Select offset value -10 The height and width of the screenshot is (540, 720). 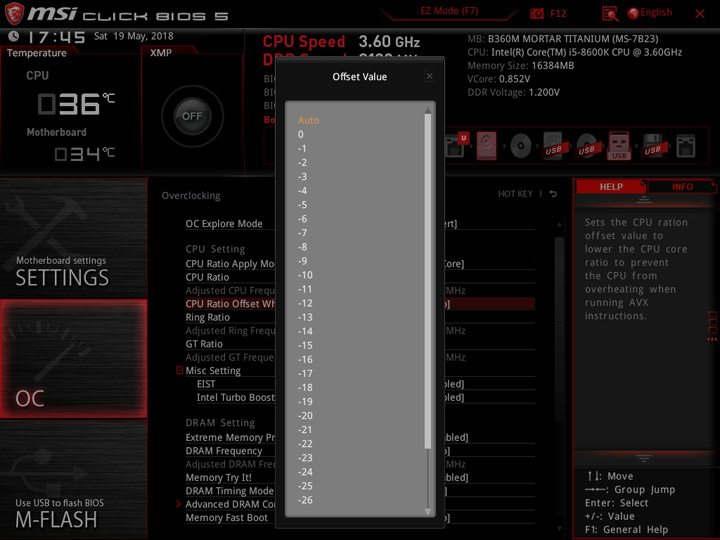[x=305, y=275]
